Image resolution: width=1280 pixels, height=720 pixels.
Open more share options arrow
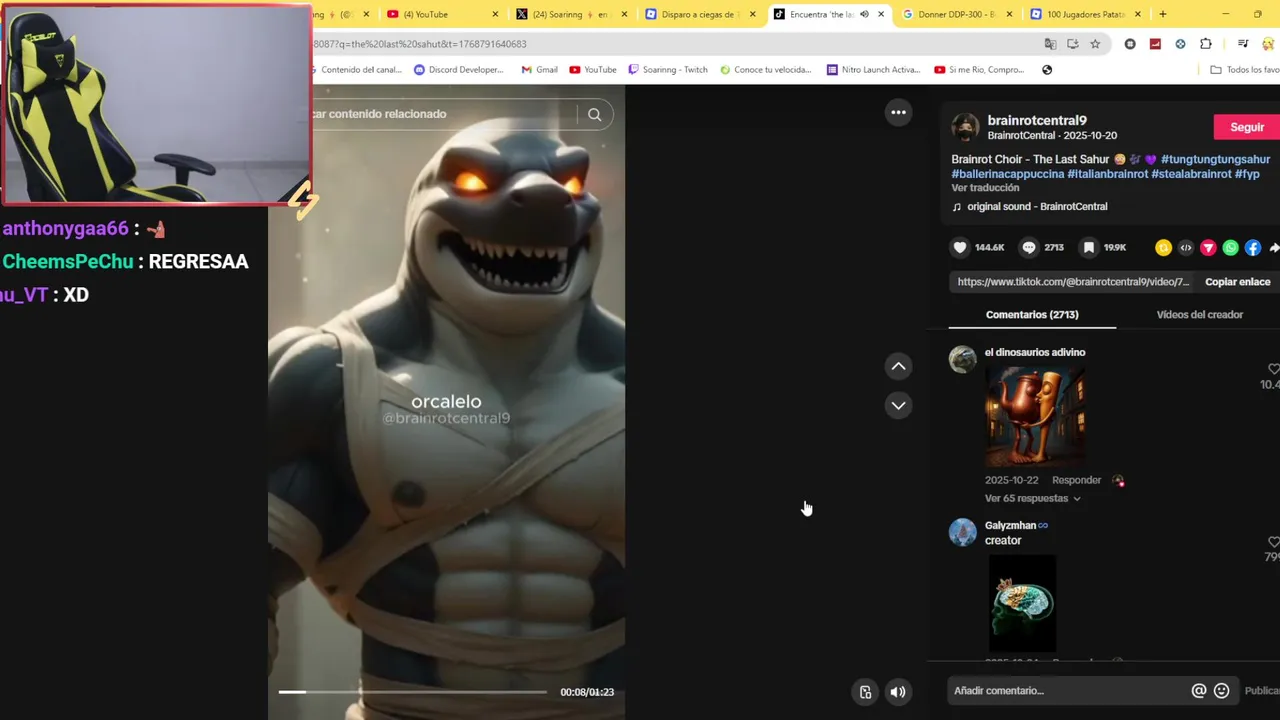click(x=1274, y=248)
